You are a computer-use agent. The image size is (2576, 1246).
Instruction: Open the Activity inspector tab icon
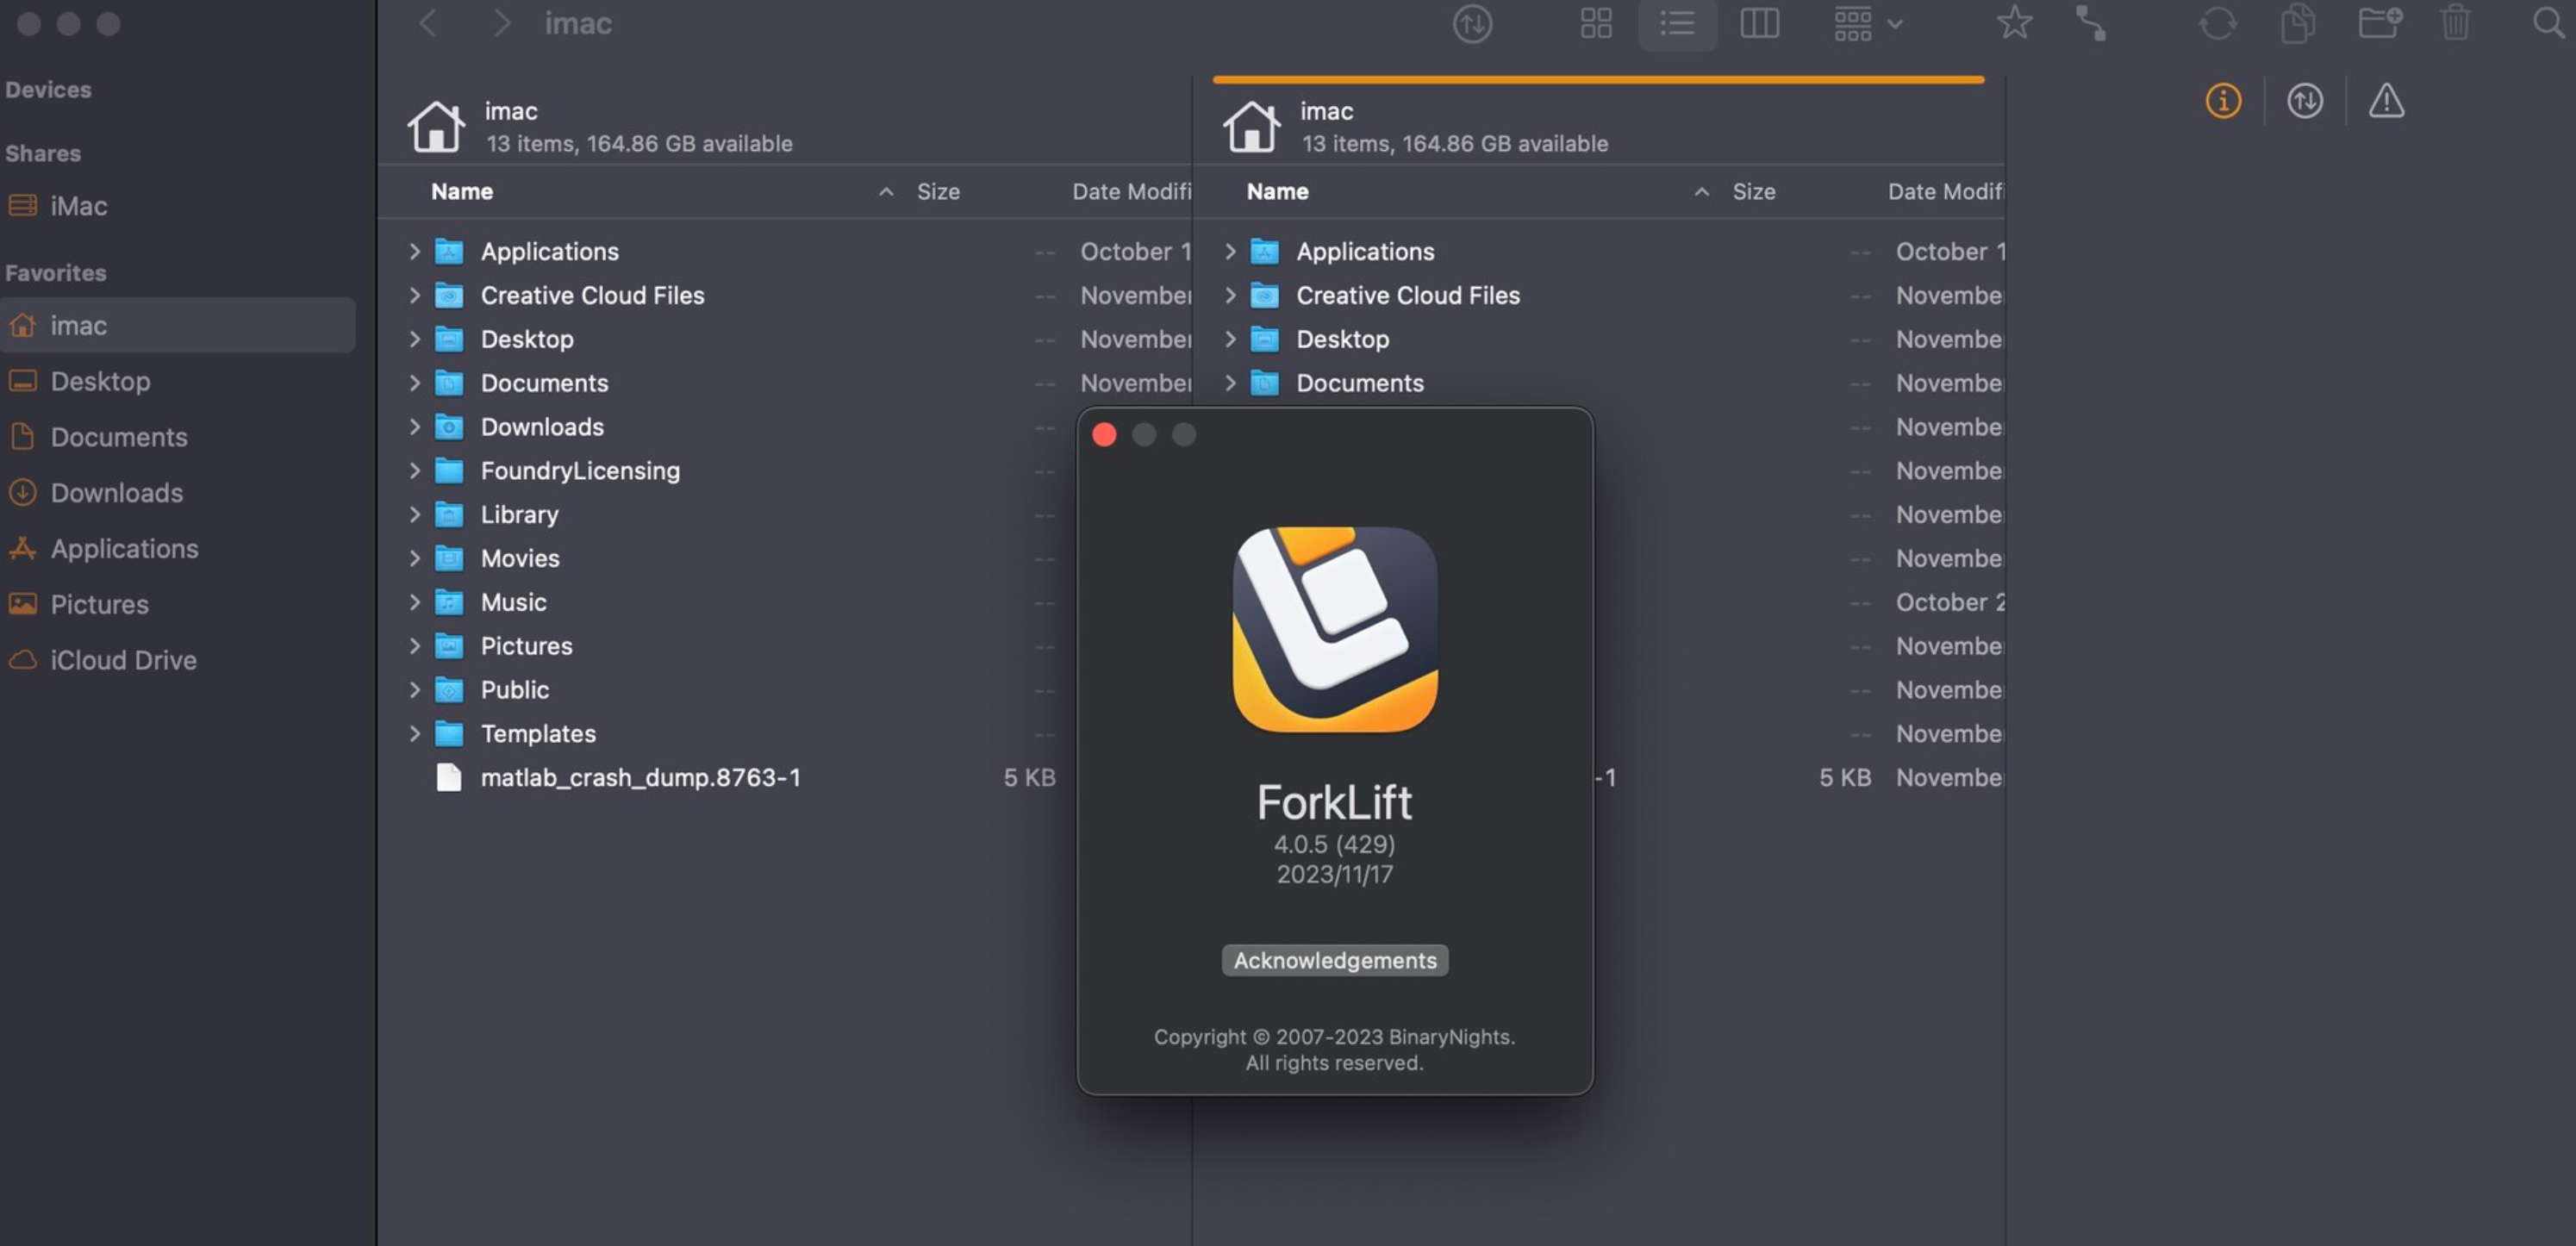2304,100
